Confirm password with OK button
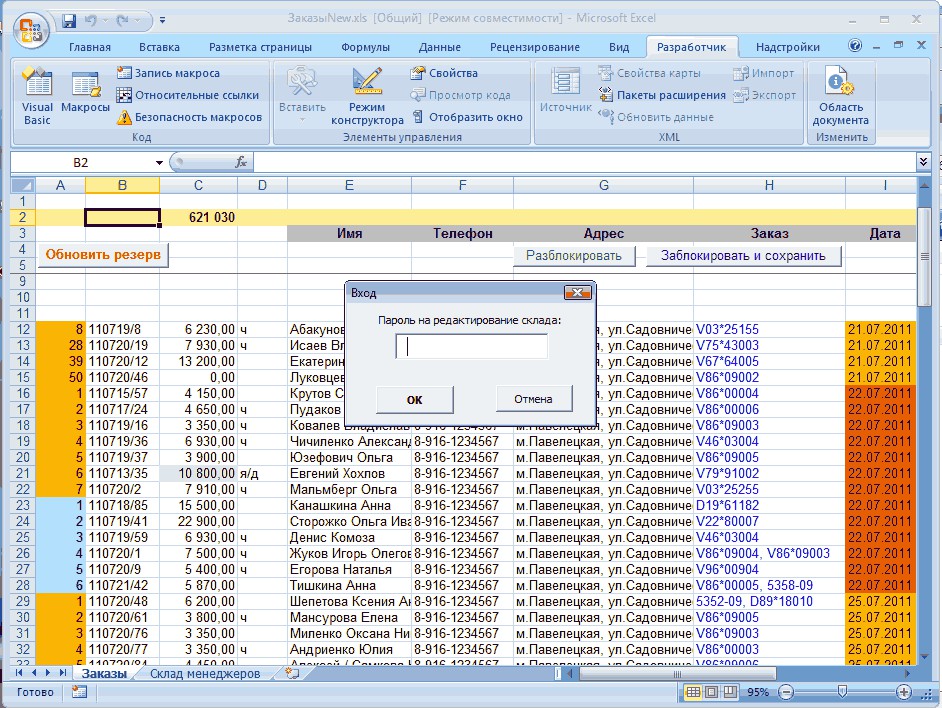Screen dimensions: 942x708 (x=415, y=400)
